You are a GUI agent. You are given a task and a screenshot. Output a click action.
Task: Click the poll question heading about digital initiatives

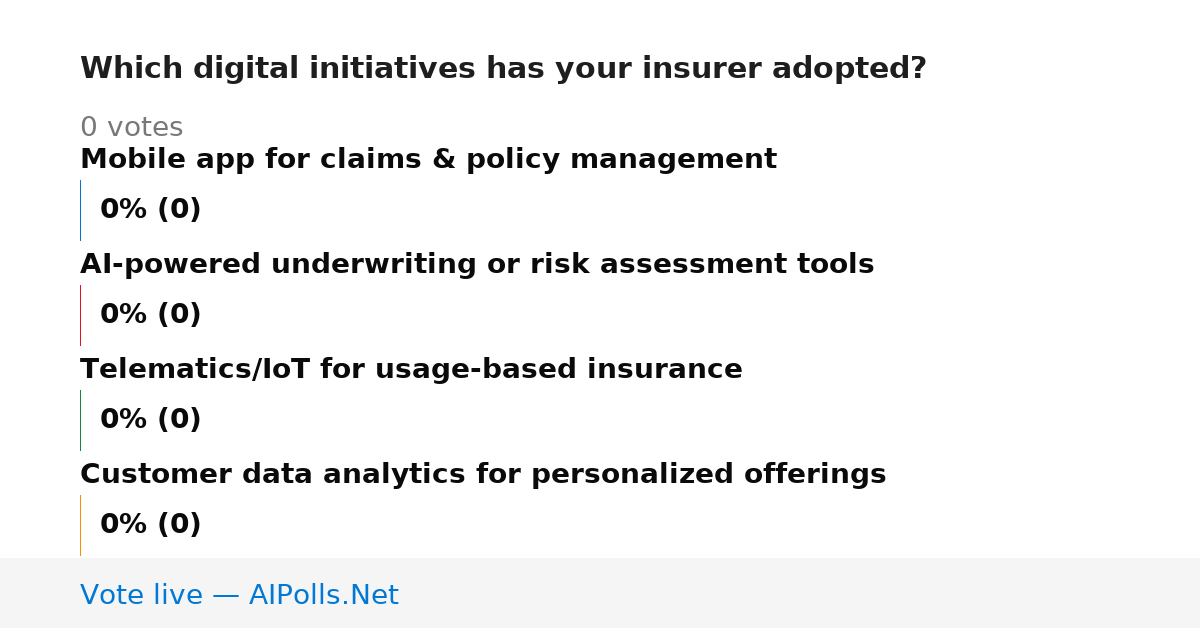point(503,69)
